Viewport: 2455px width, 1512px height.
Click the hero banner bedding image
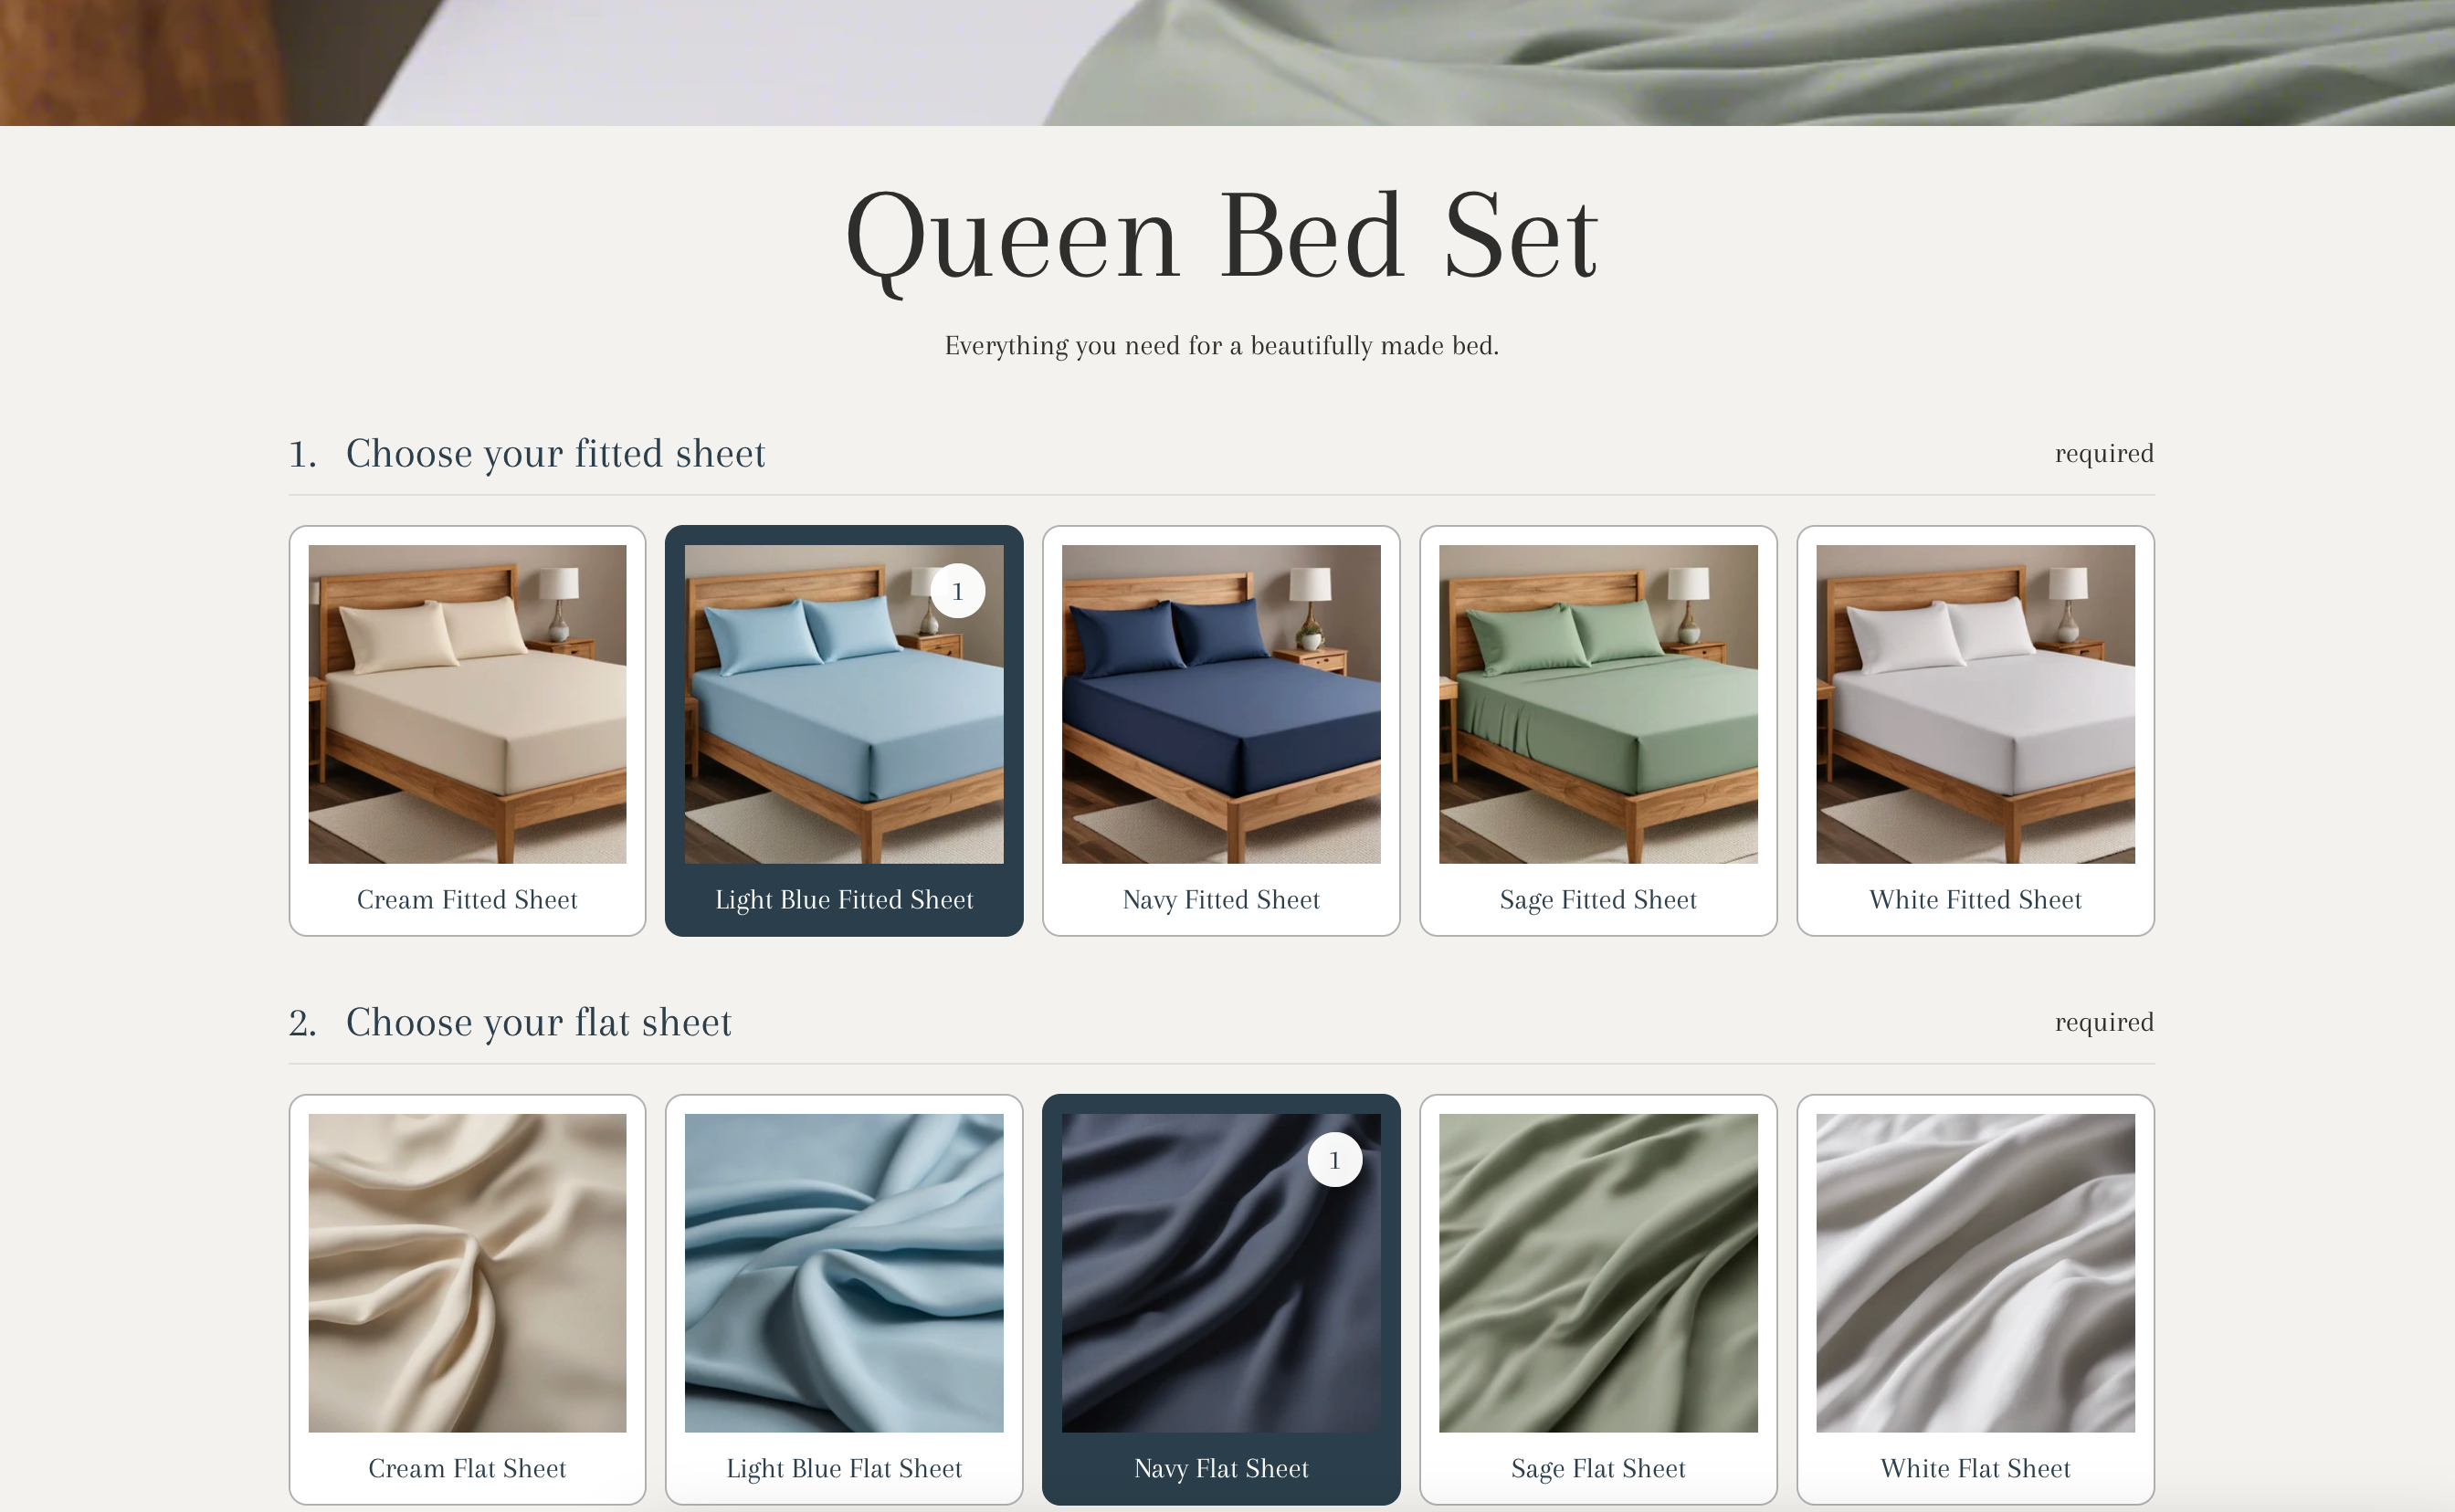1227,63
